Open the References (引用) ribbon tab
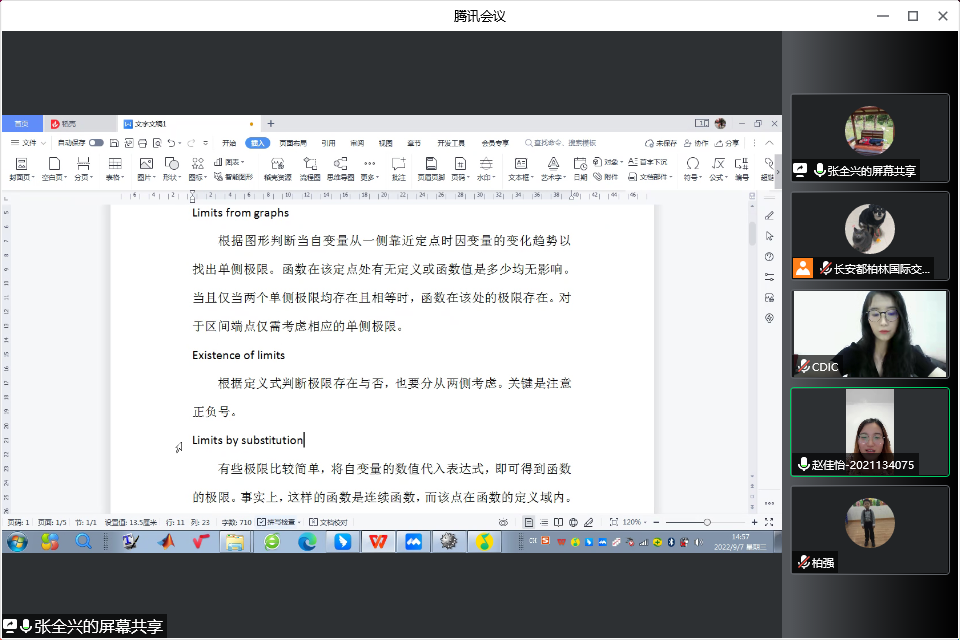The width and height of the screenshot is (960, 640). [328, 143]
